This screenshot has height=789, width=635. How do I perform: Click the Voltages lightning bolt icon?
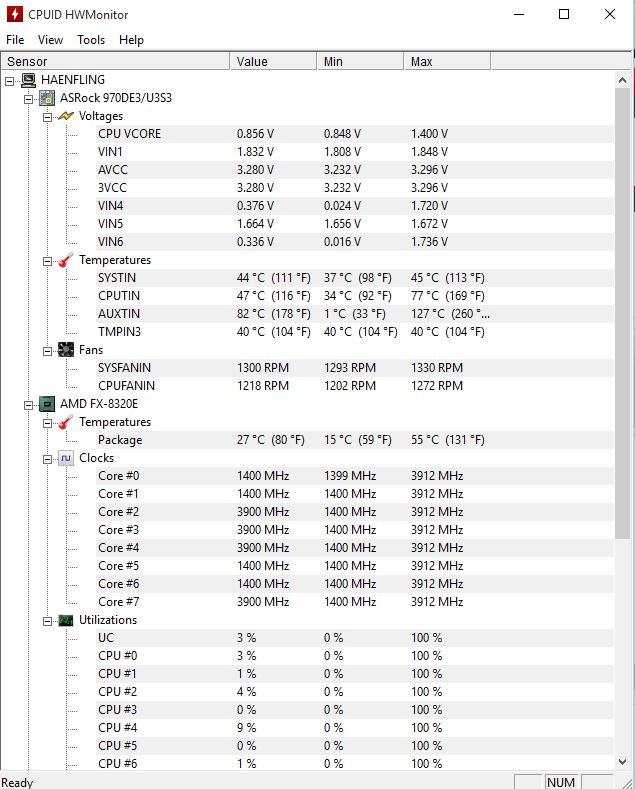pyautogui.click(x=66, y=116)
